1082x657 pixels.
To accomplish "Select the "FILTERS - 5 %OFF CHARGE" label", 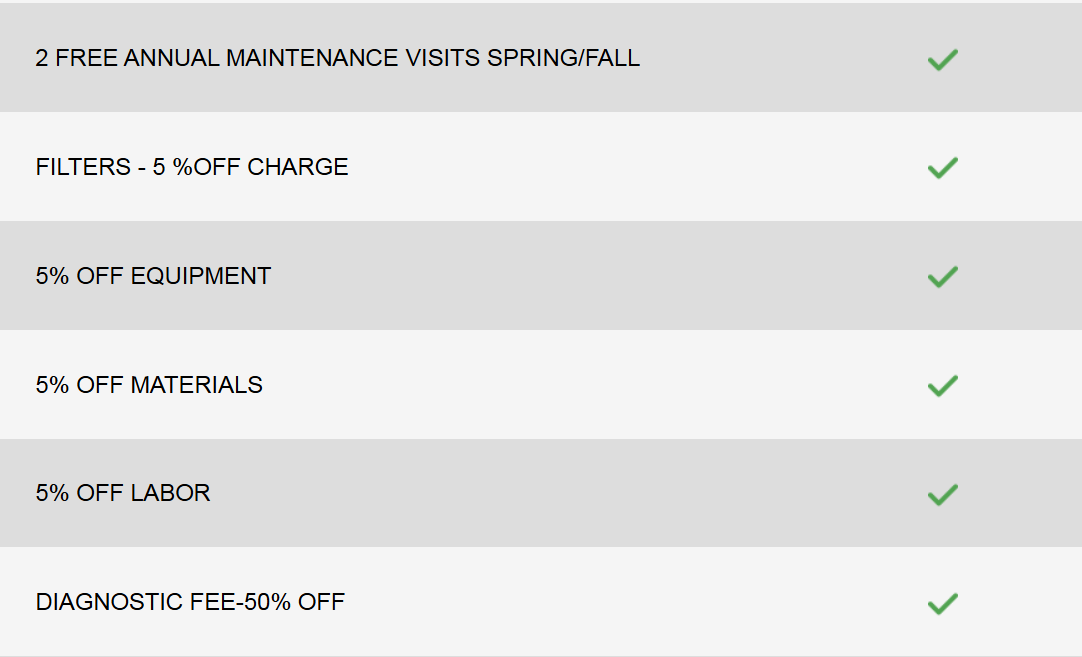I will click(x=192, y=167).
